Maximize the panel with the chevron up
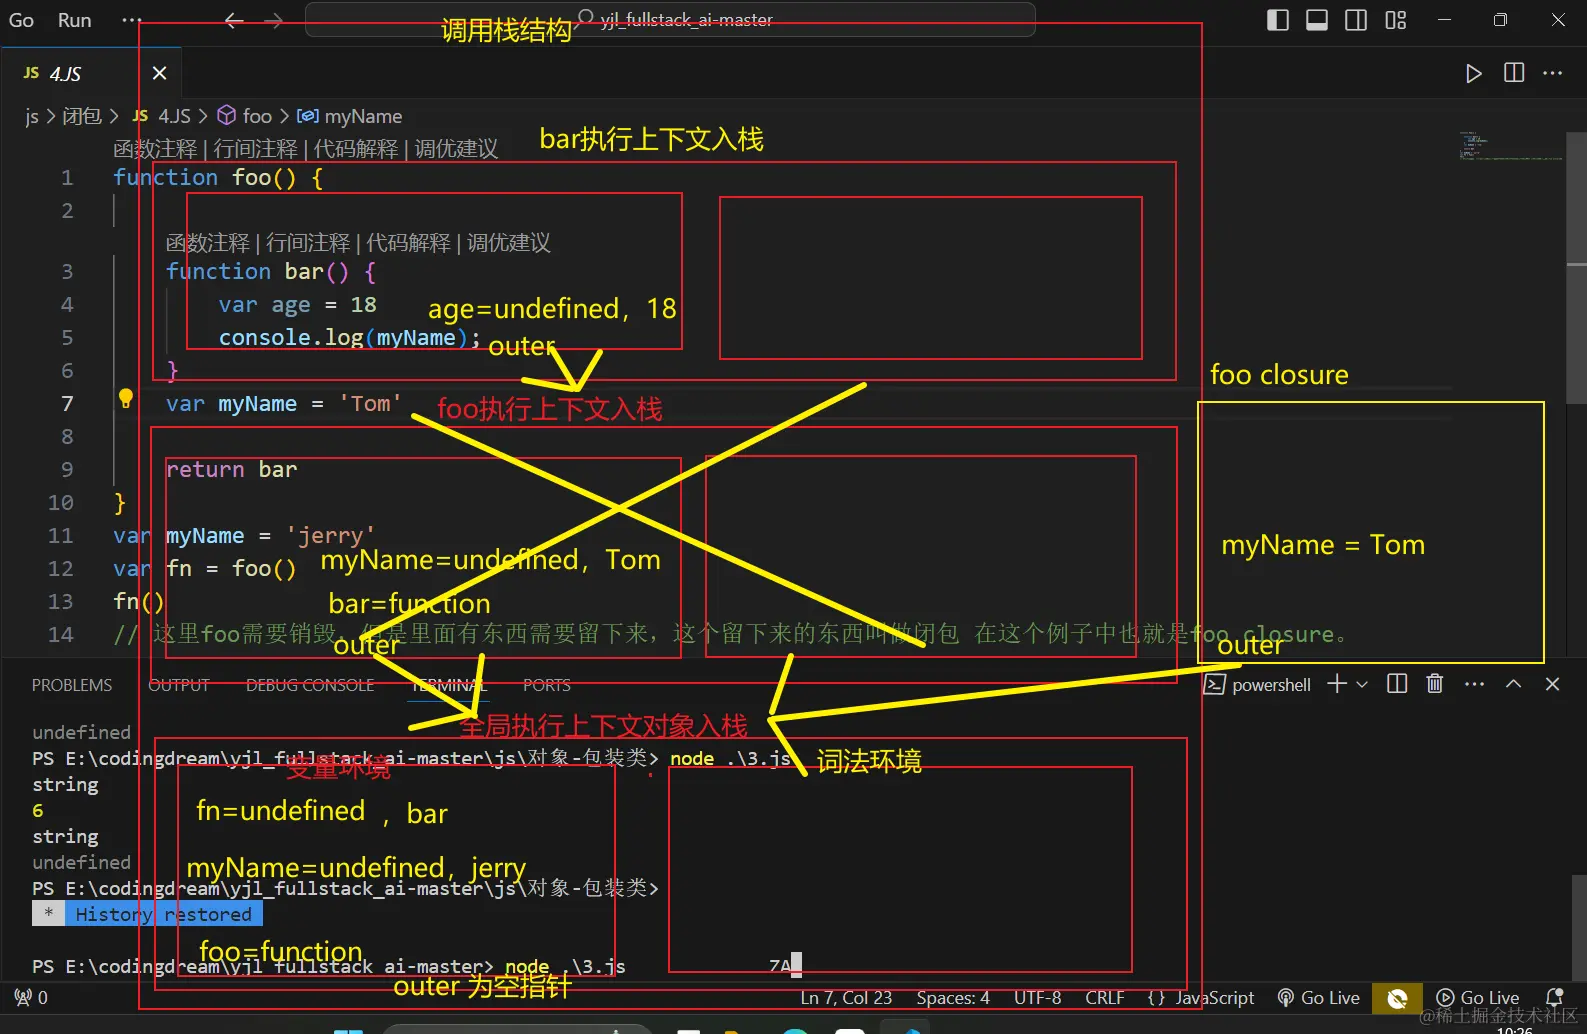Viewport: 1587px width, 1034px height. (1514, 684)
